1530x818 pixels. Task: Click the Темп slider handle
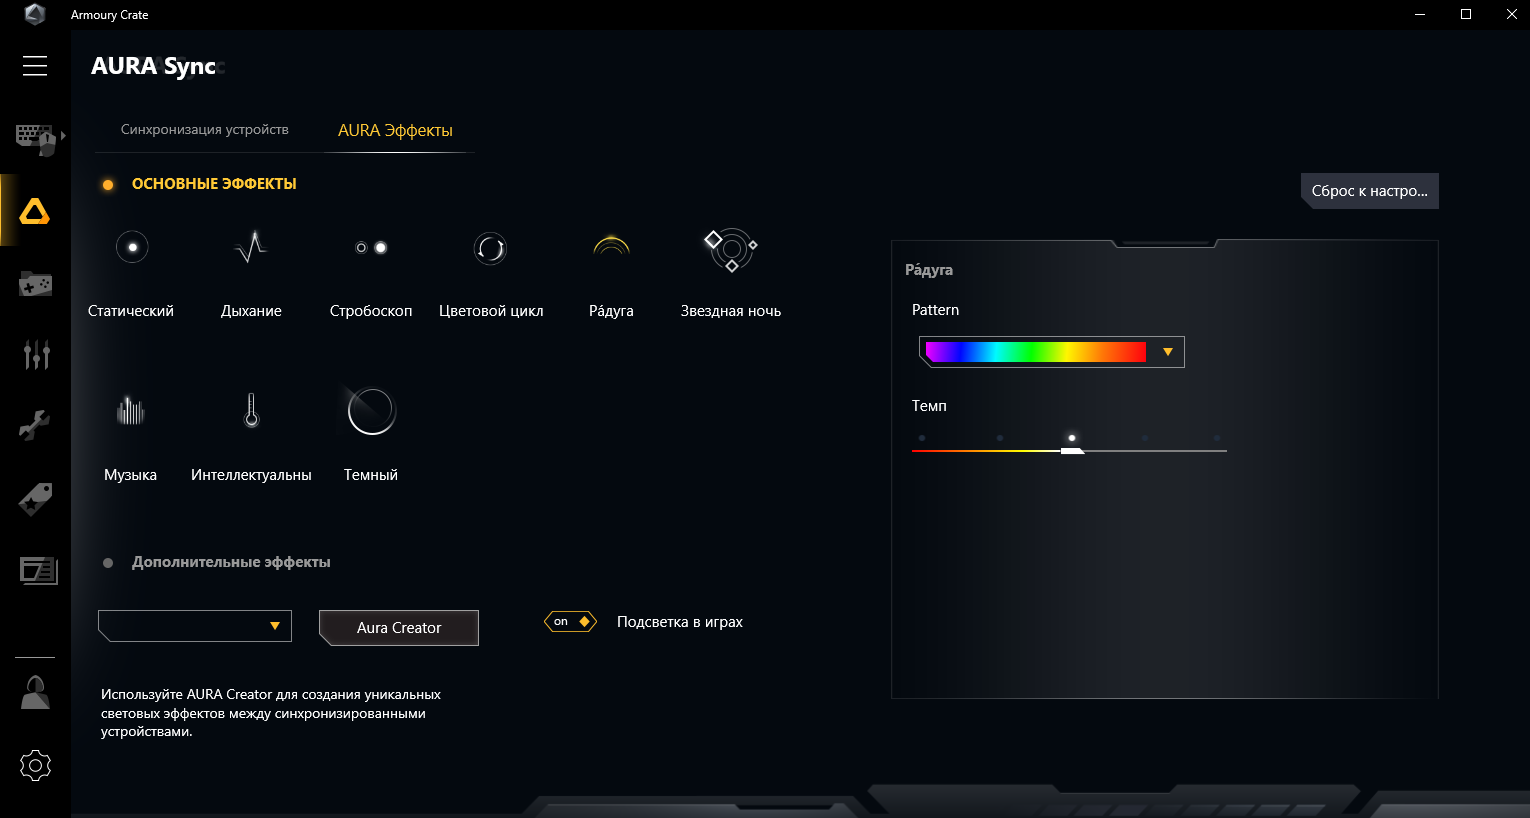1072,451
